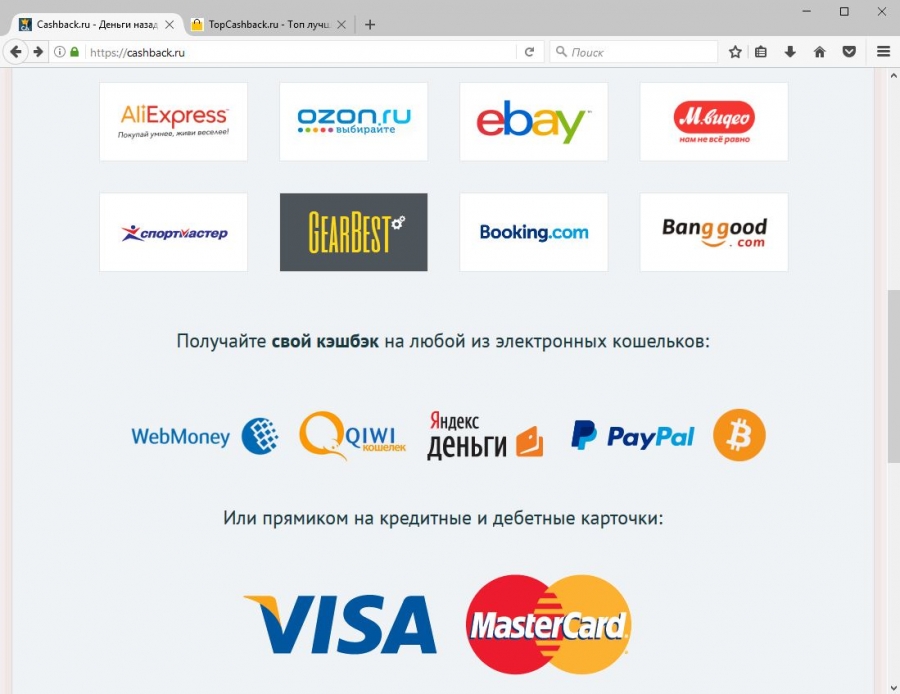Click the forward navigation arrow

pyautogui.click(x=38, y=52)
